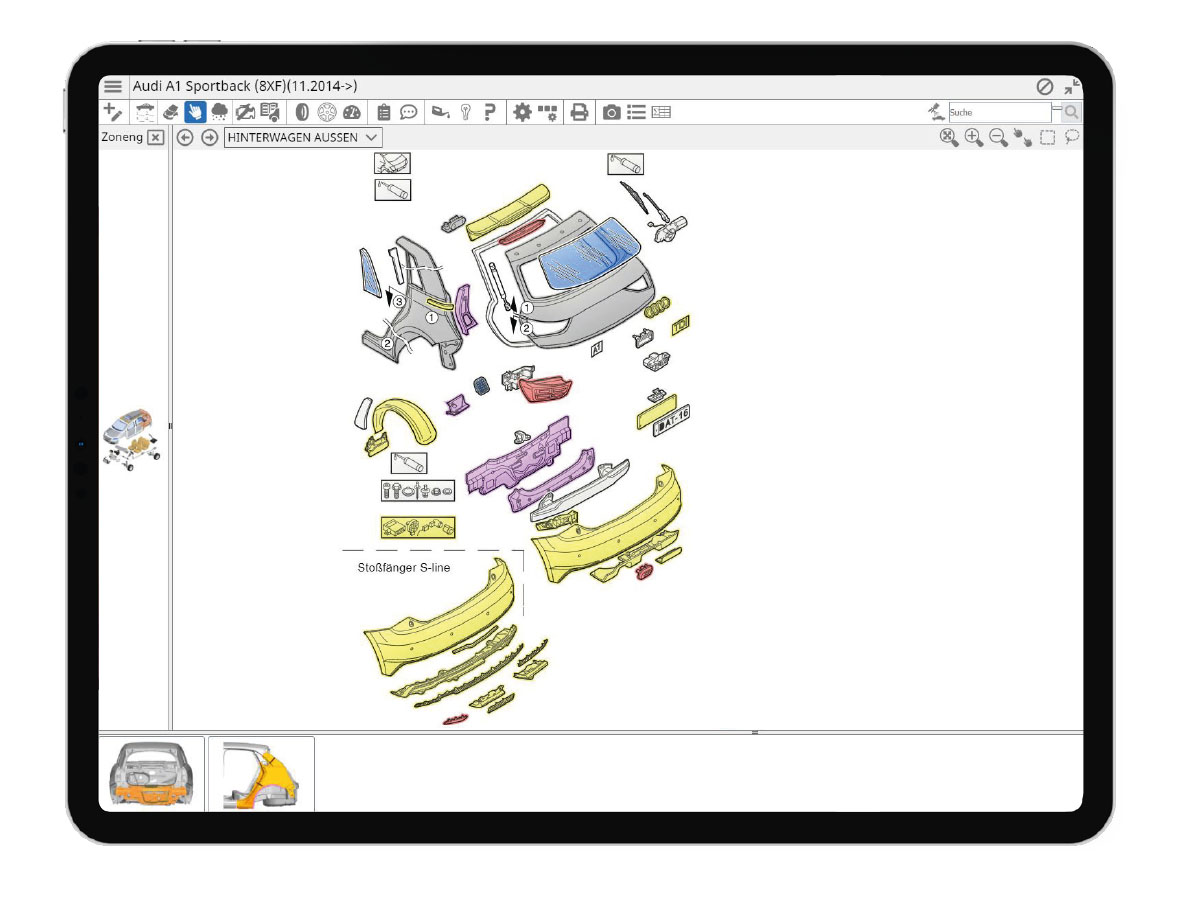Click the screws and fasteners box
This screenshot has height=900, width=1200.
pyautogui.click(x=418, y=491)
